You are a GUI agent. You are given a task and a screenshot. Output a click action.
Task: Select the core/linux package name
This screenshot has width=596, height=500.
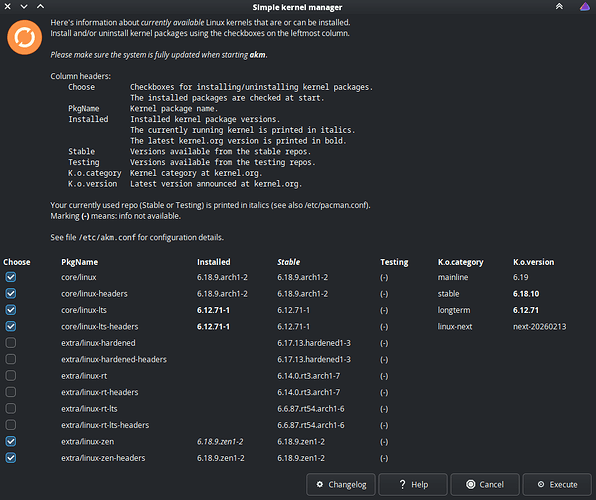[79, 277]
